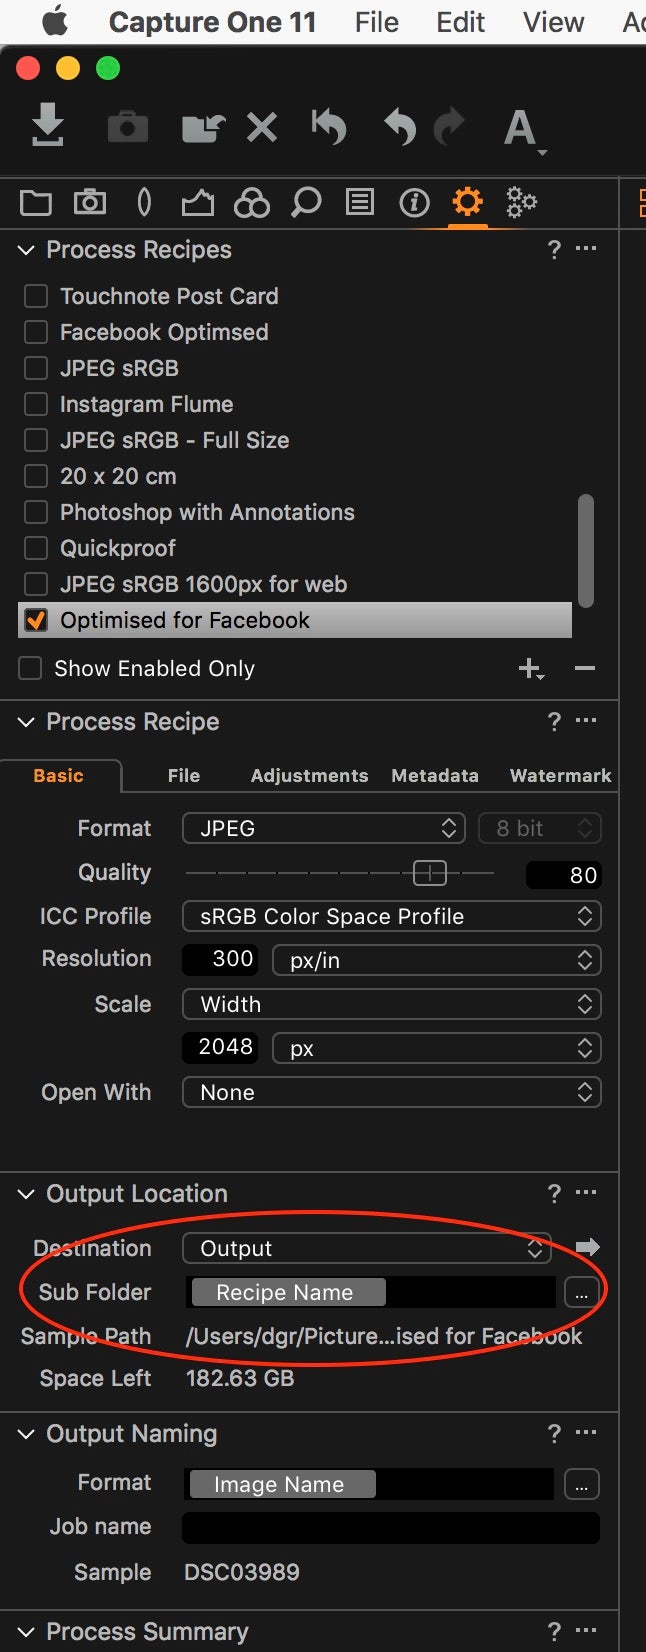Click the Sub Folder tokens ellipsis button

(581, 1292)
